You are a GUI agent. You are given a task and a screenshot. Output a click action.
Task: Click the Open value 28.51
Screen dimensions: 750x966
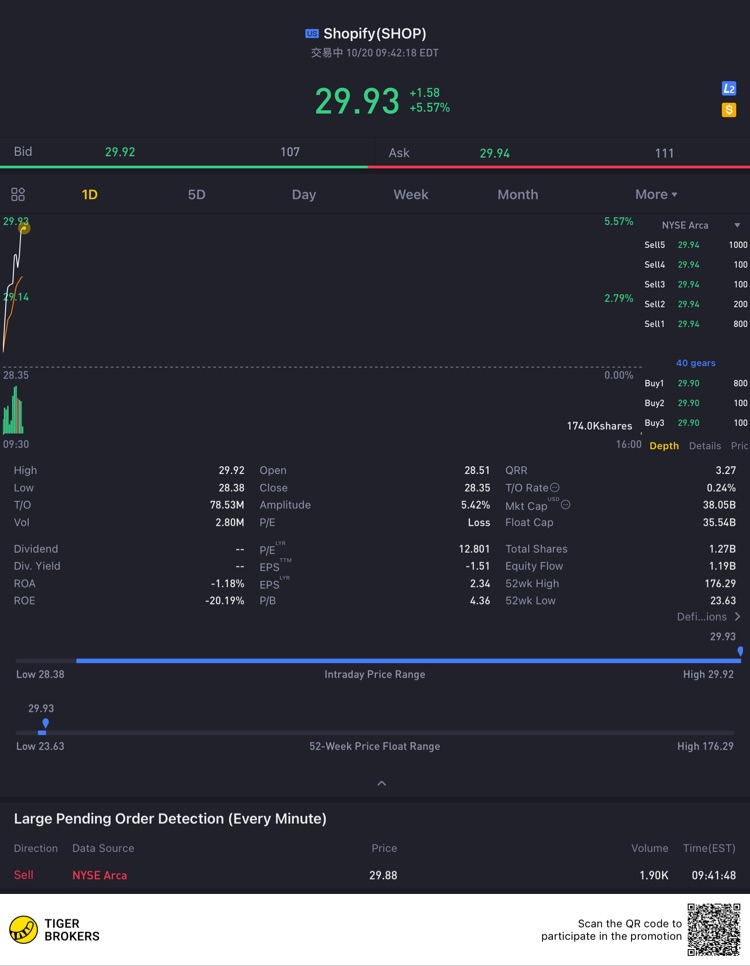pos(477,470)
